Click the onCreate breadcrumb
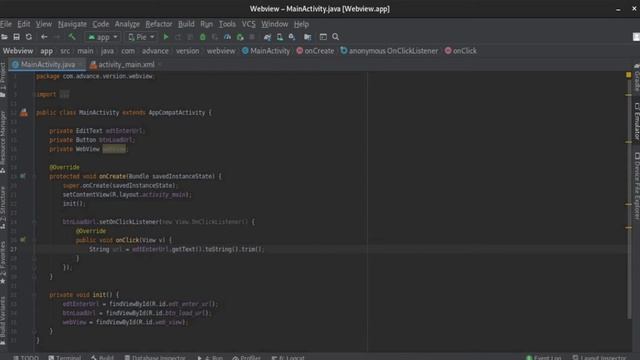Image resolution: width=640 pixels, height=360 pixels. coord(315,51)
